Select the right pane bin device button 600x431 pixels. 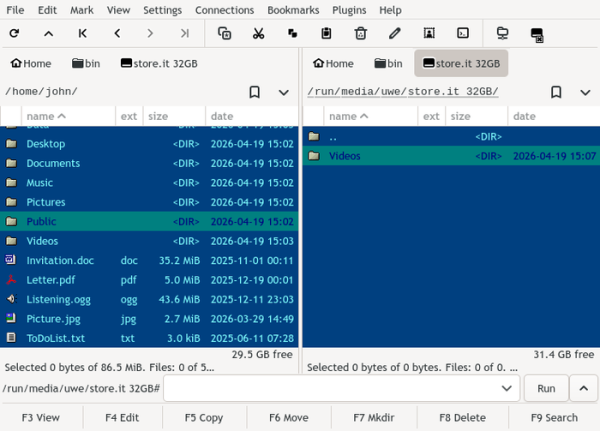388,63
